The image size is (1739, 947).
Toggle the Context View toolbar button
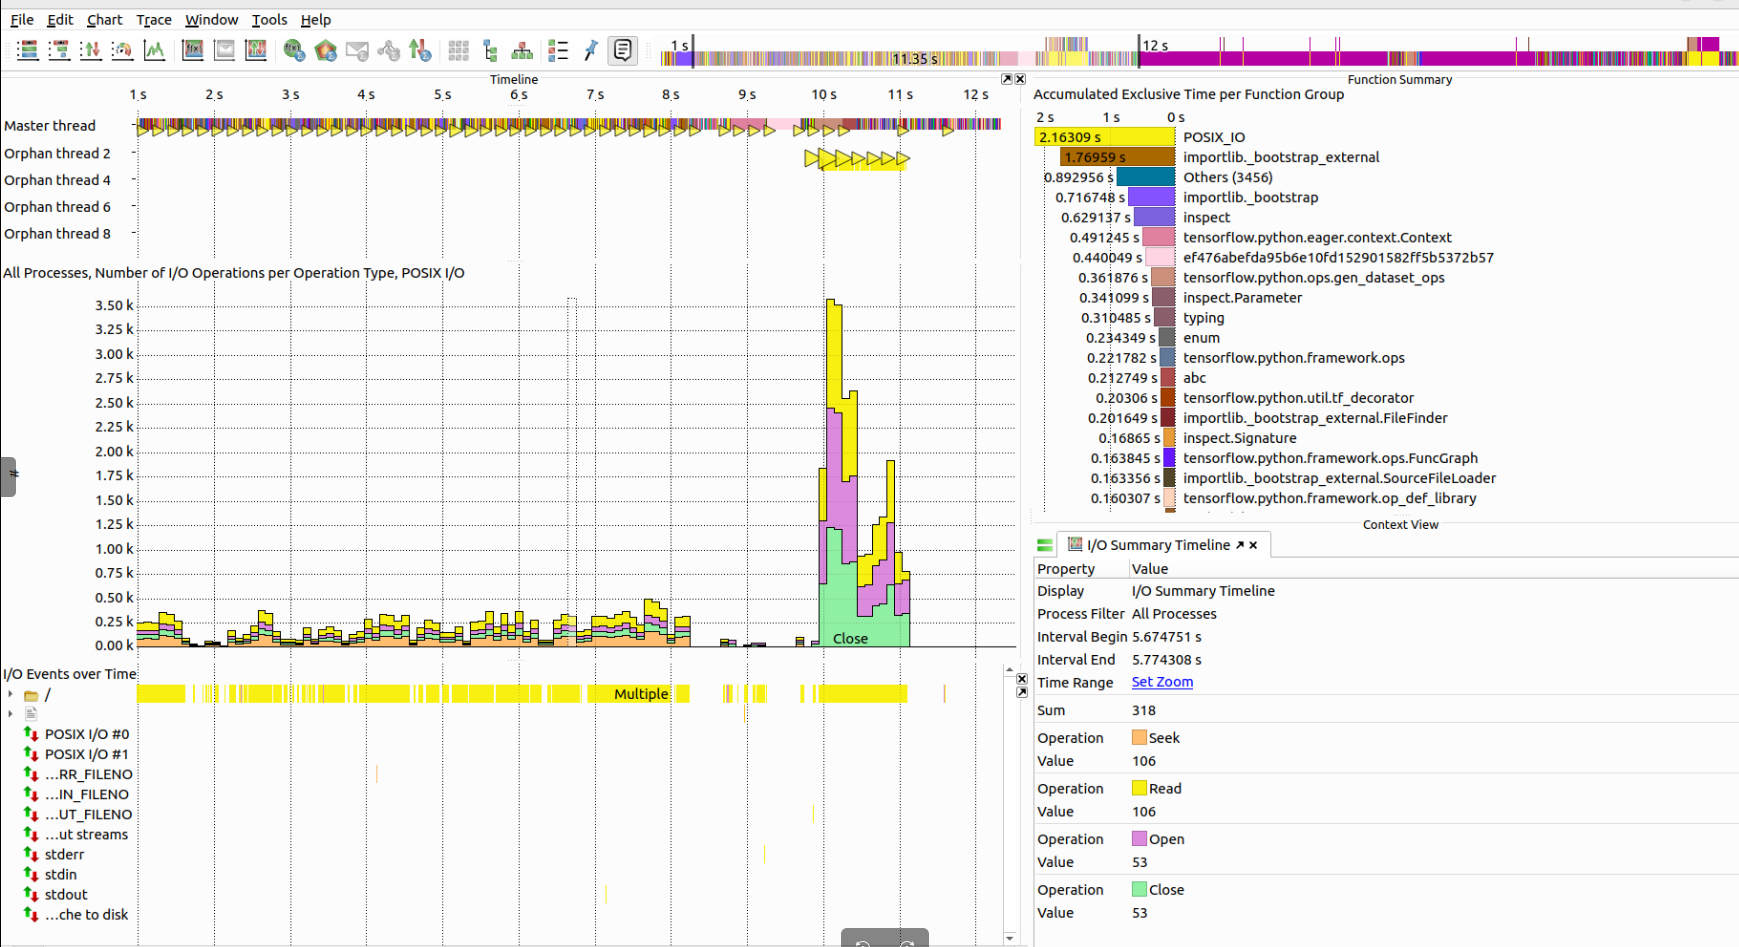(x=622, y=50)
